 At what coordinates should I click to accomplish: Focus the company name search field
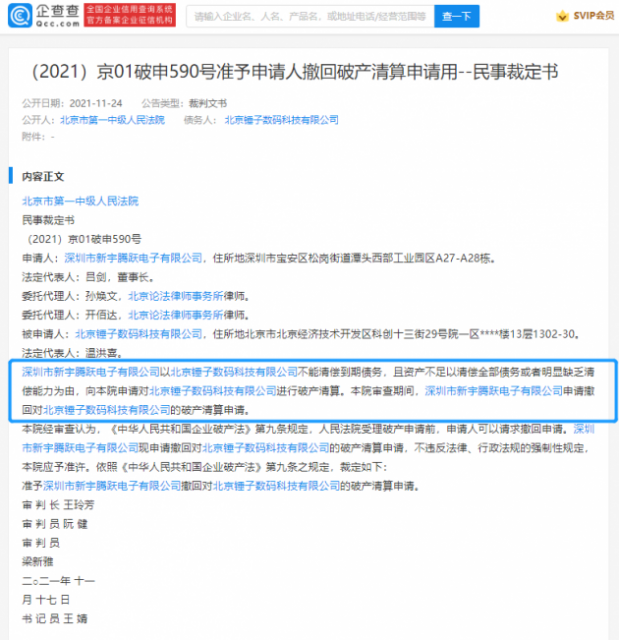point(310,16)
